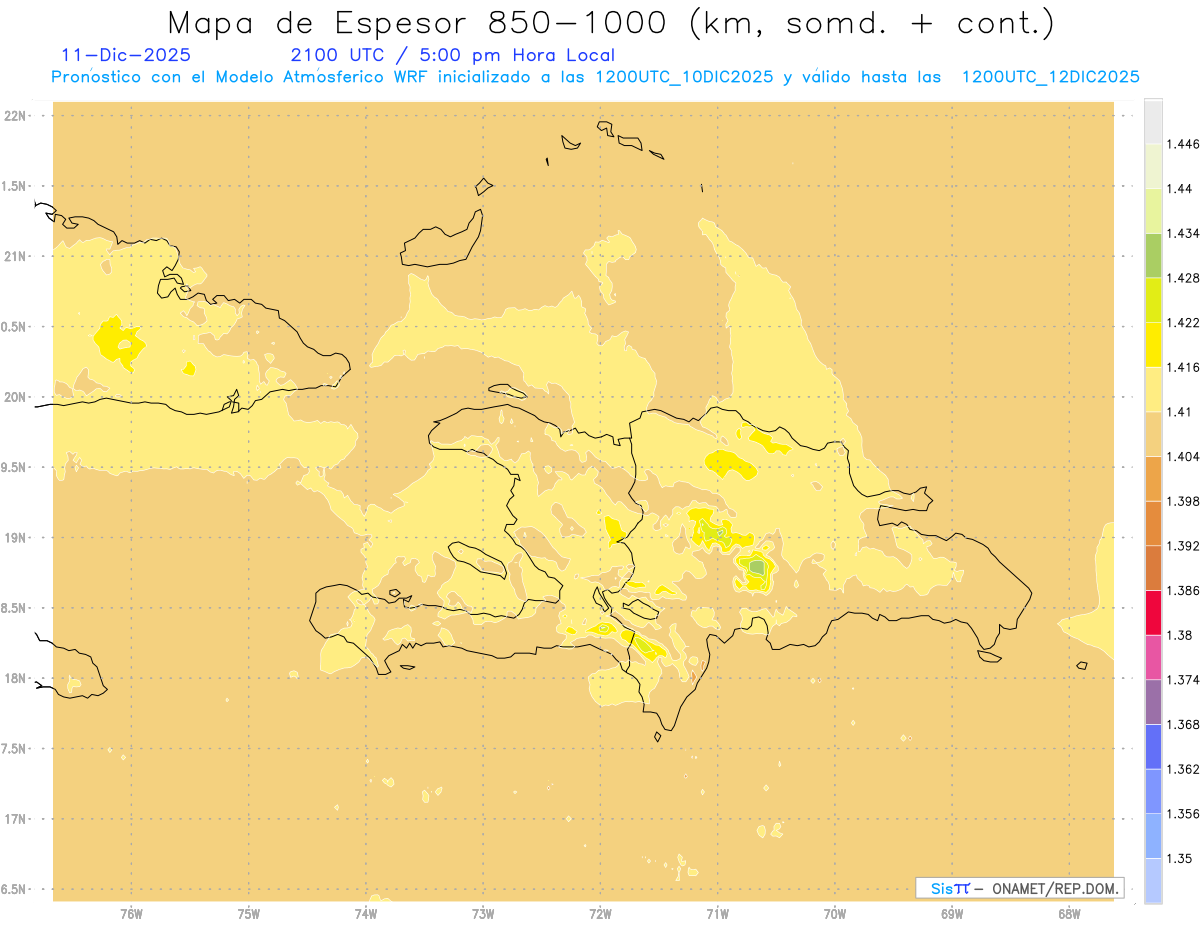Click the latitude axis label "21N"
This screenshot has width=1200, height=927.
[15, 256]
